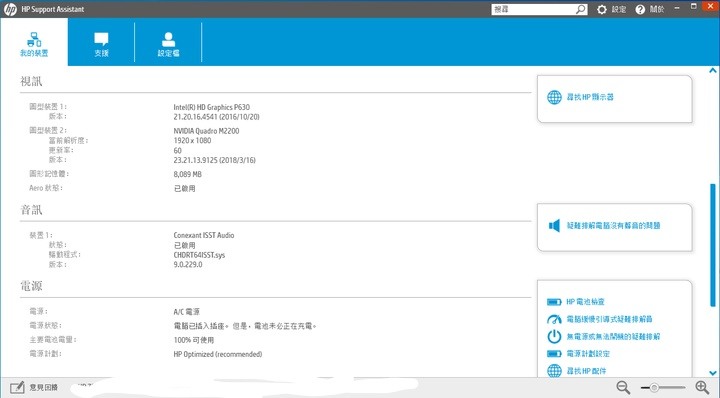Open 疑難排解電腦沒有聲音的問題 link
The image size is (720, 398).
pos(613,225)
